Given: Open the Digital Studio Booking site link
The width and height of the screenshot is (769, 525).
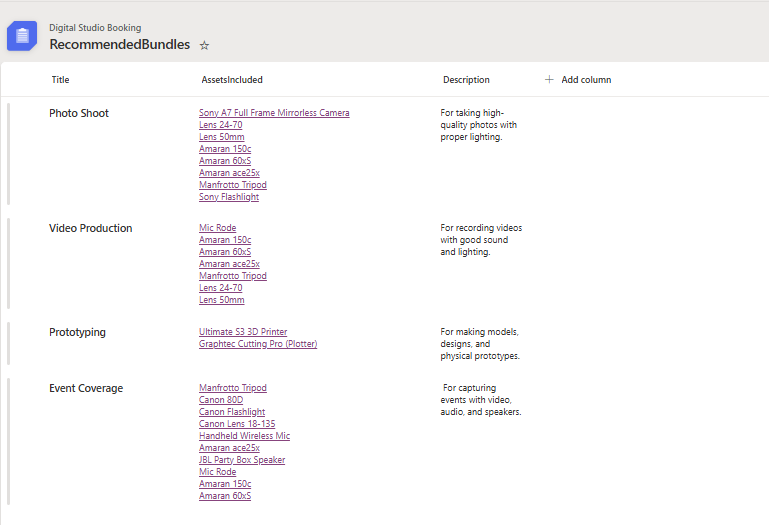Looking at the screenshot, I should [x=95, y=27].
